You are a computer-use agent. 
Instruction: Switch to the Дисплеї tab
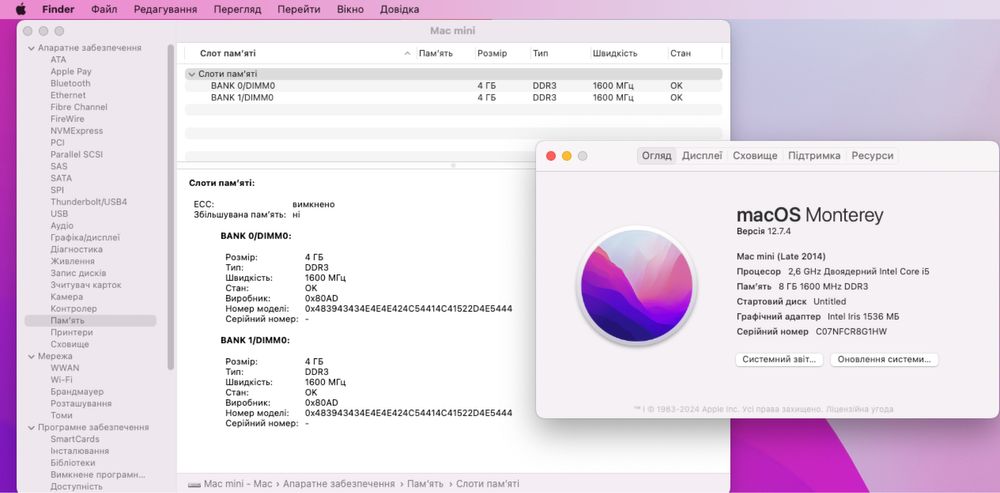click(x=702, y=156)
